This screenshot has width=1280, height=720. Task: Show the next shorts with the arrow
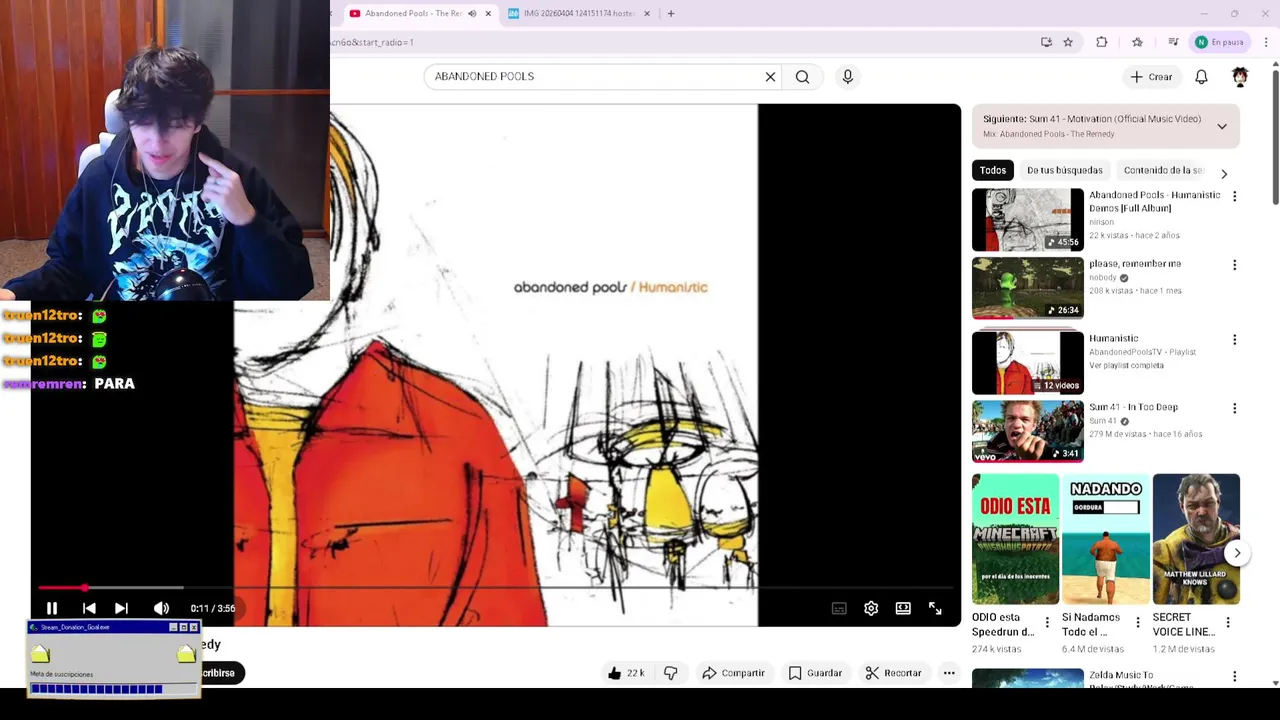coord(1237,553)
